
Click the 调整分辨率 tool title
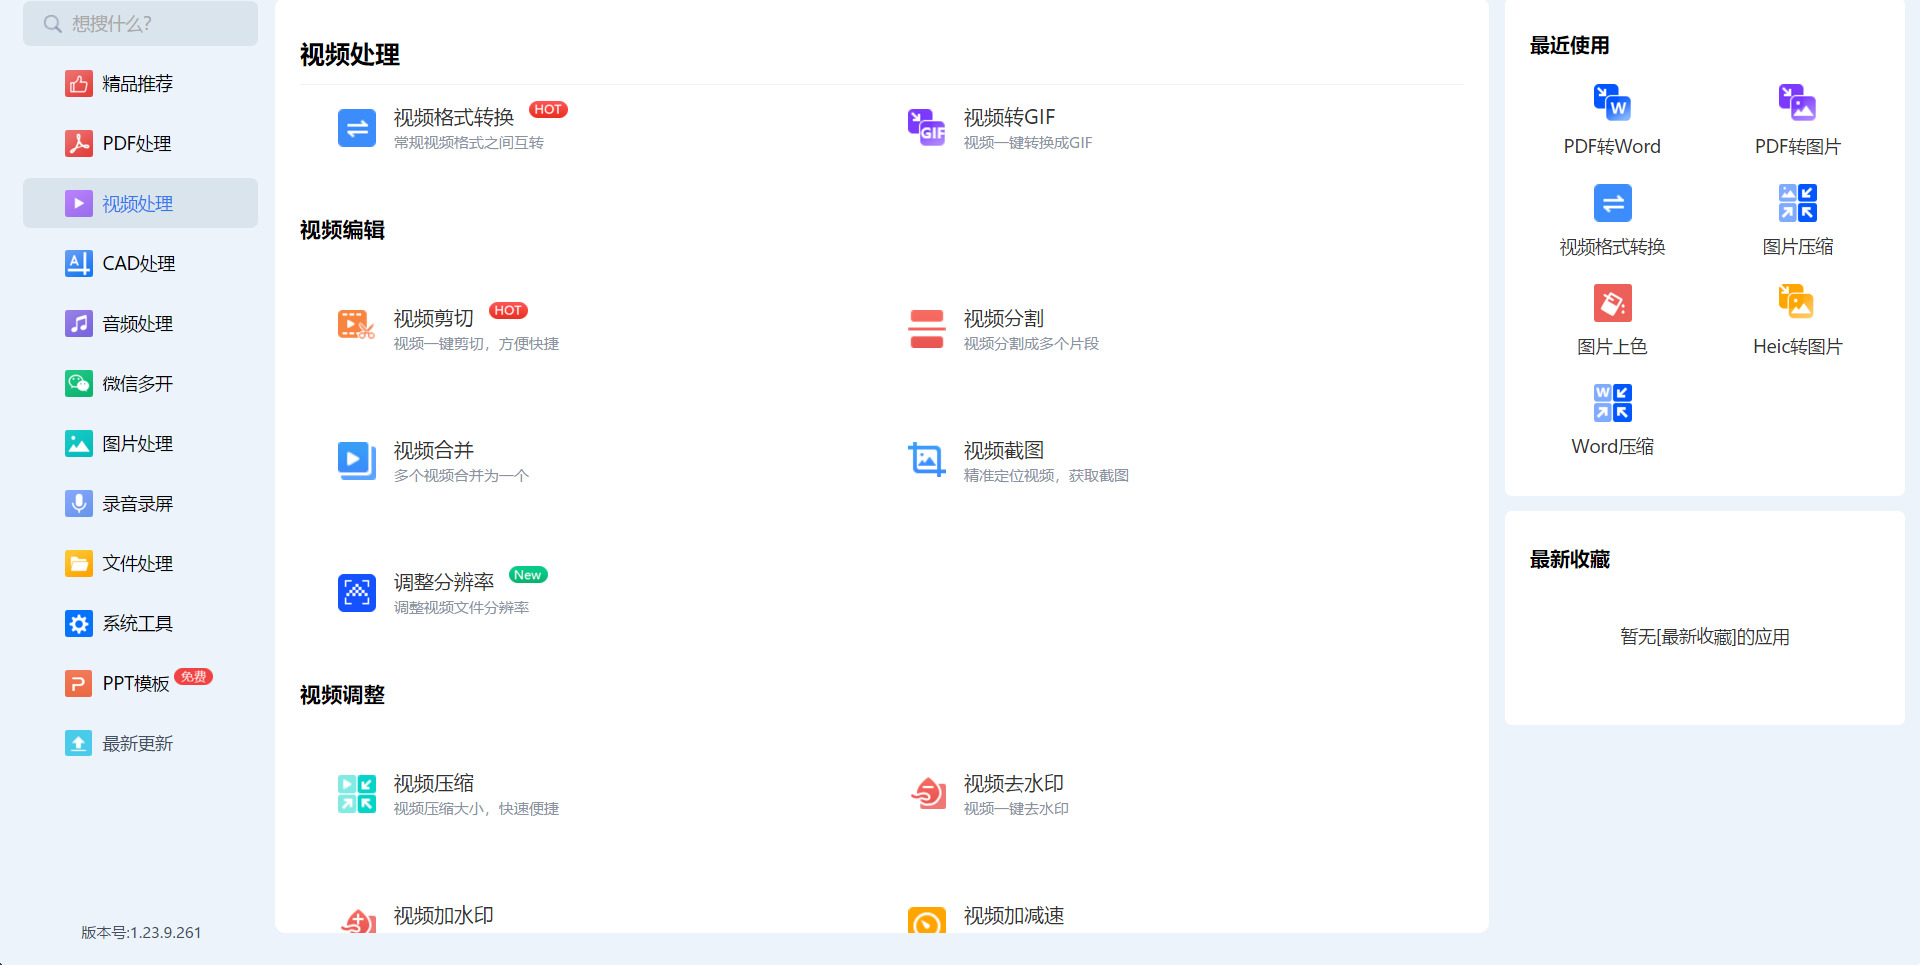point(443,583)
